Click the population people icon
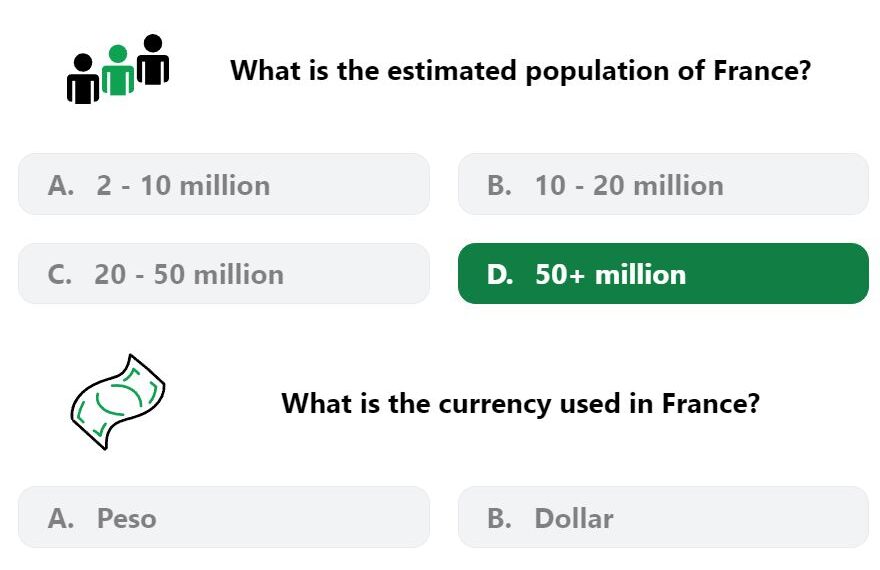This screenshot has height=570, width=880. coord(118,69)
